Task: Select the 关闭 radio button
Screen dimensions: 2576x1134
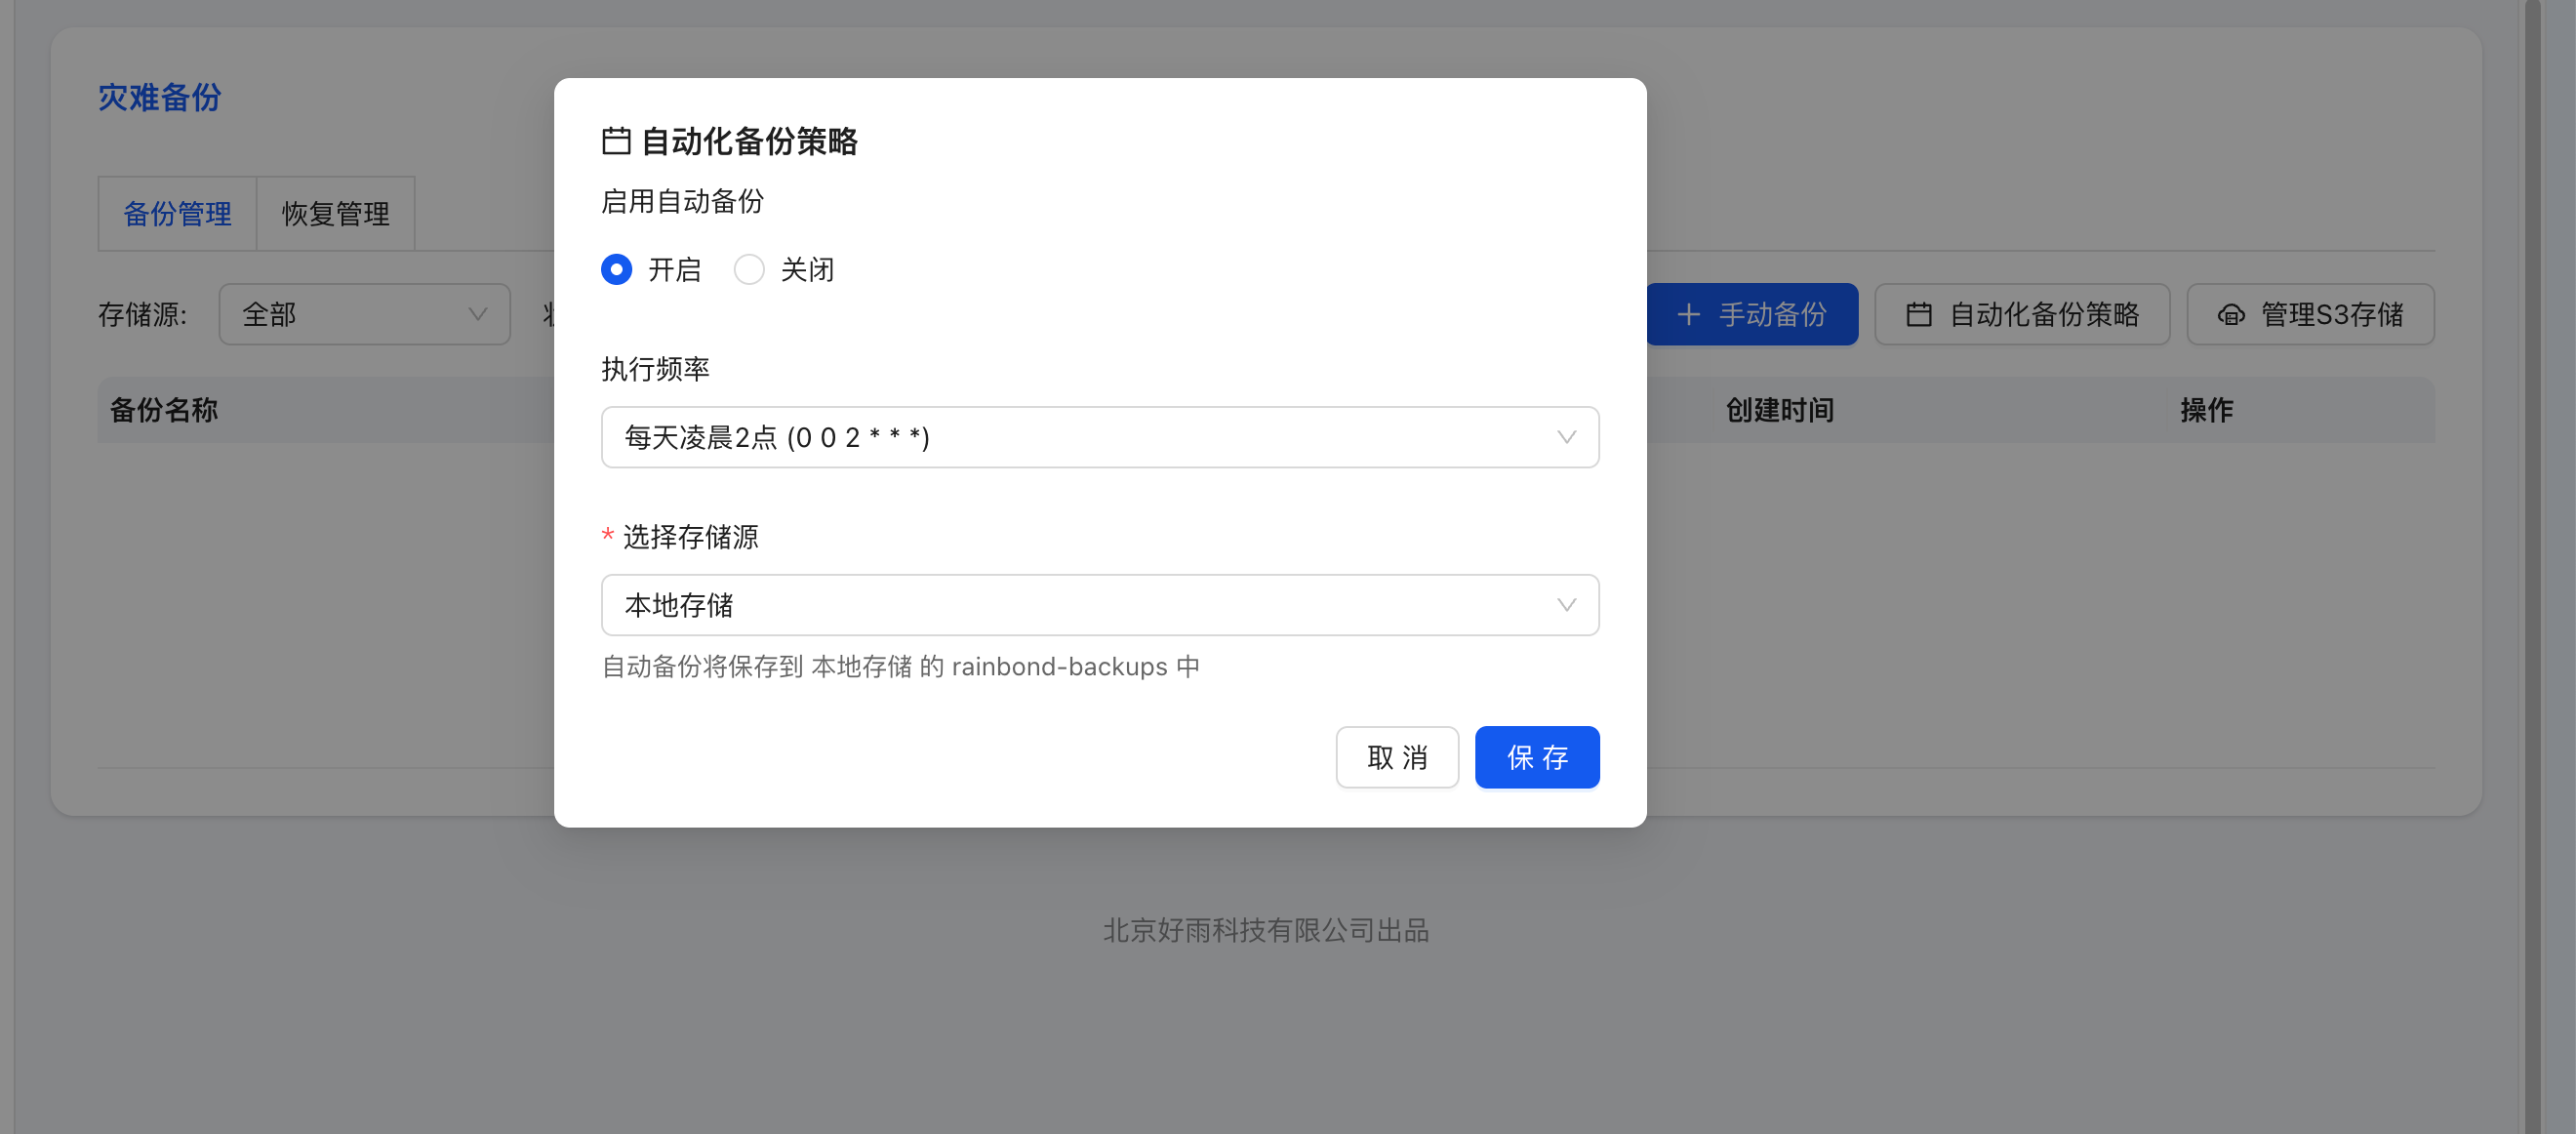Action: tap(749, 269)
